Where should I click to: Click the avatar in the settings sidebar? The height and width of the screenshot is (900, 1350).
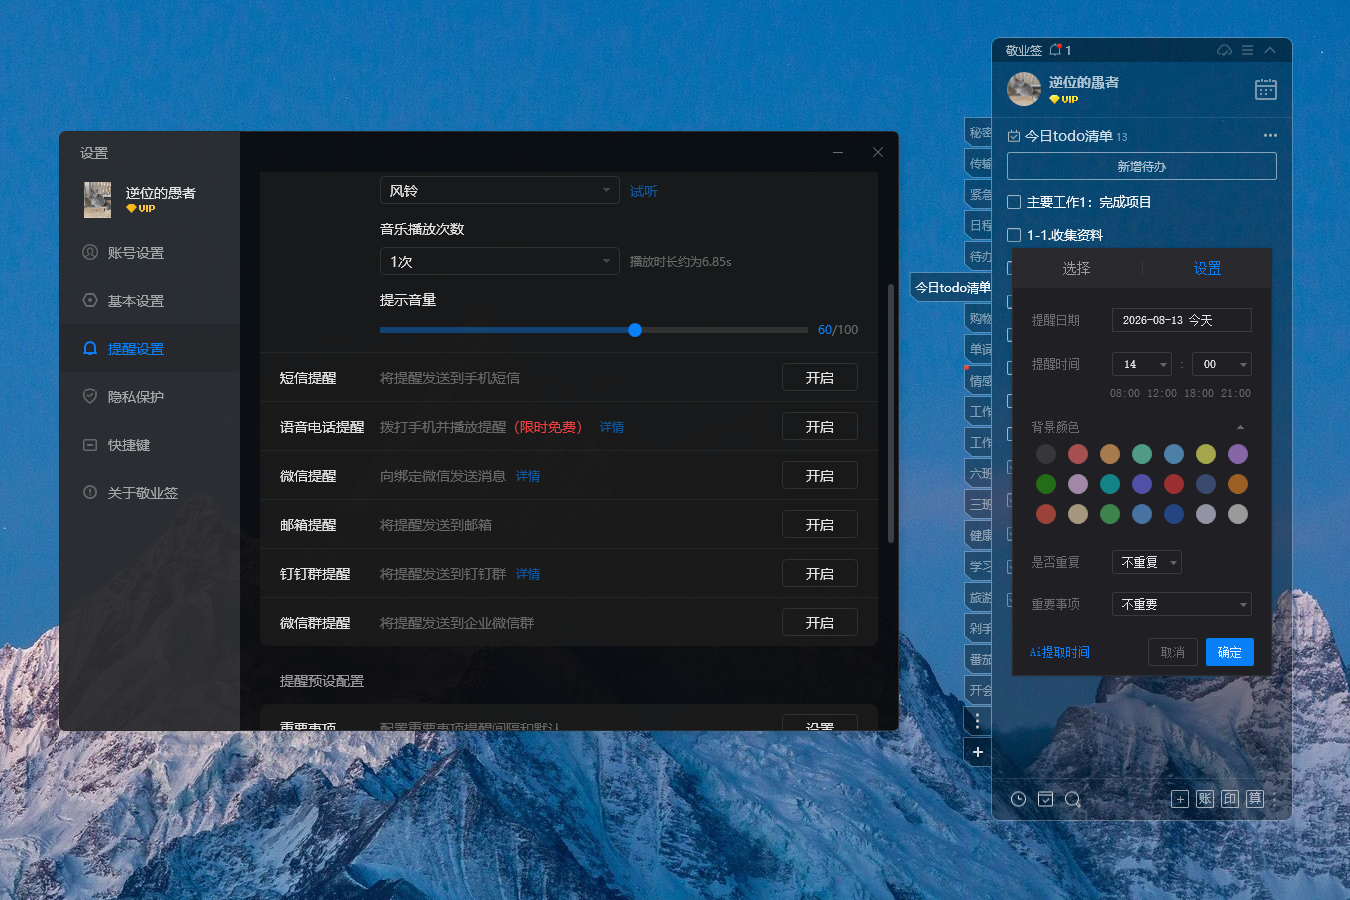[x=97, y=200]
